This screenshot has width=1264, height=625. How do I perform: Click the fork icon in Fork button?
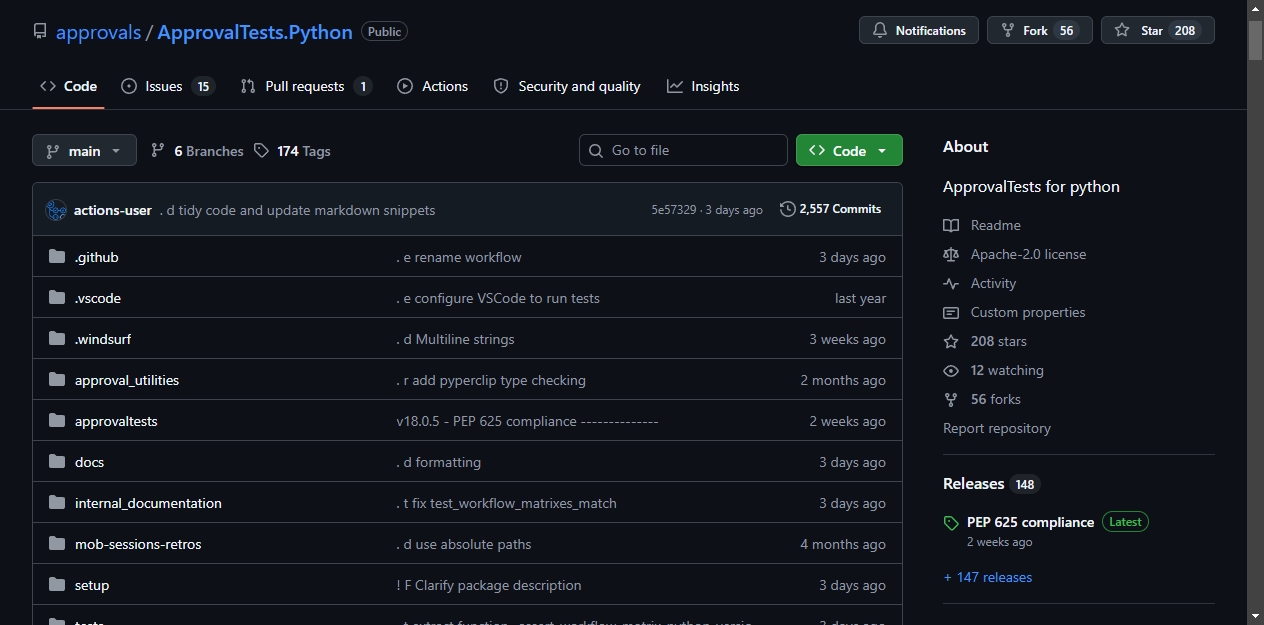pos(1008,30)
